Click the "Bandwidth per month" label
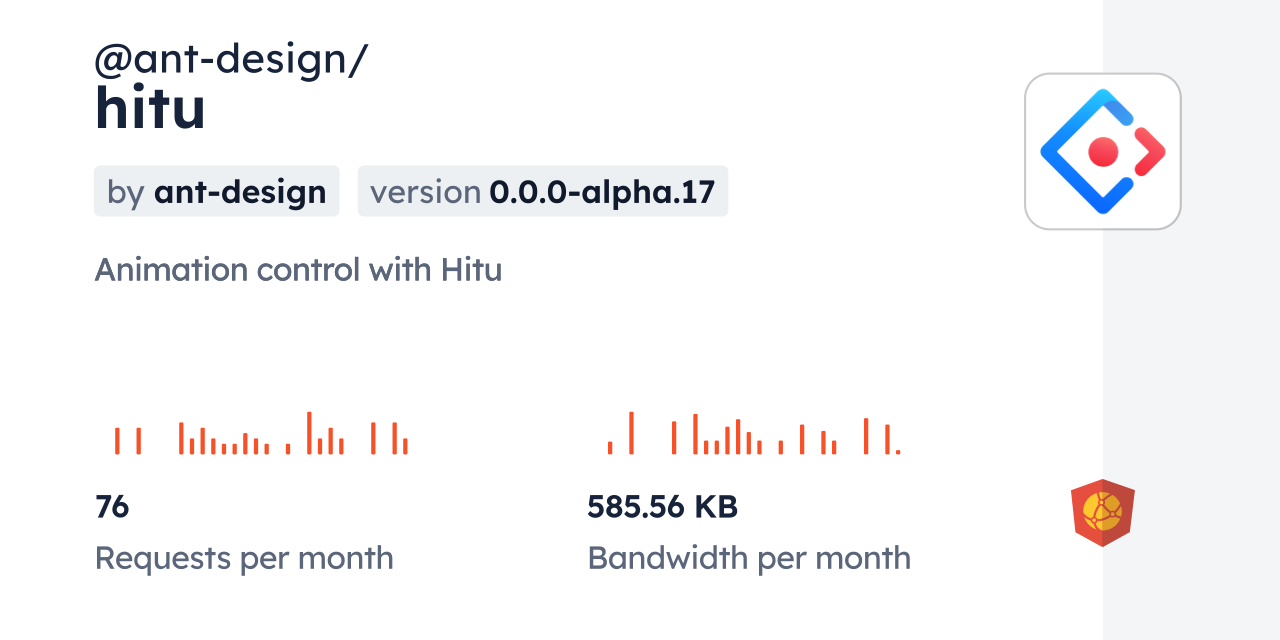 tap(749, 558)
